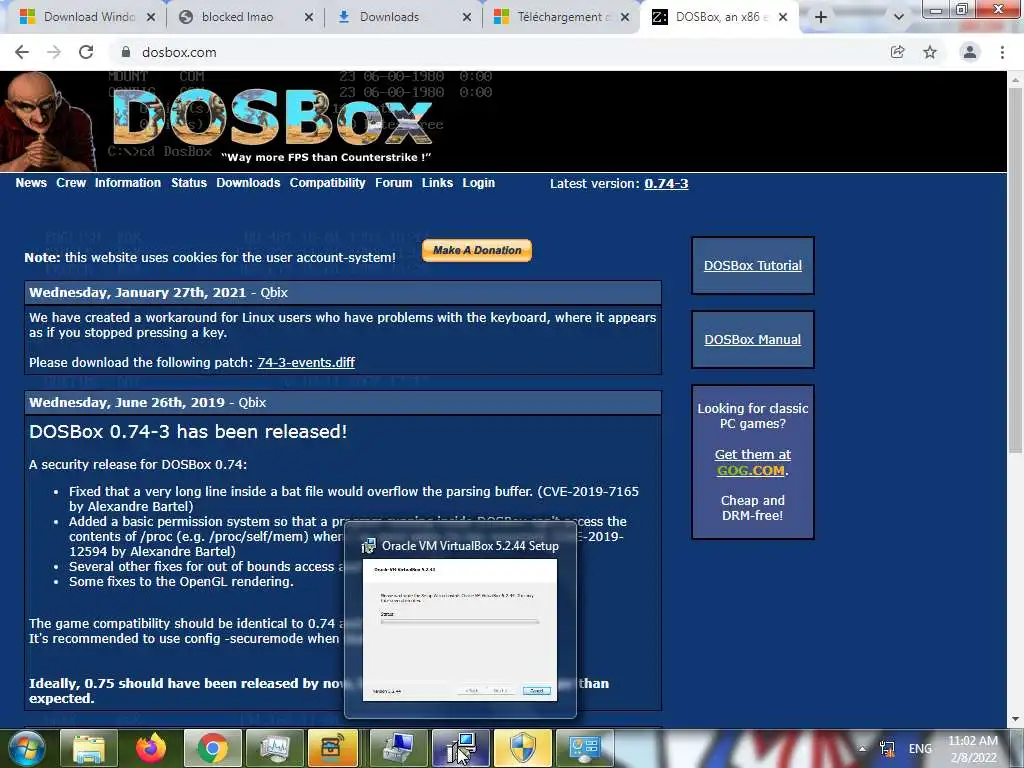Visit GOG.COM link
The height and width of the screenshot is (768, 1024).
pos(750,470)
